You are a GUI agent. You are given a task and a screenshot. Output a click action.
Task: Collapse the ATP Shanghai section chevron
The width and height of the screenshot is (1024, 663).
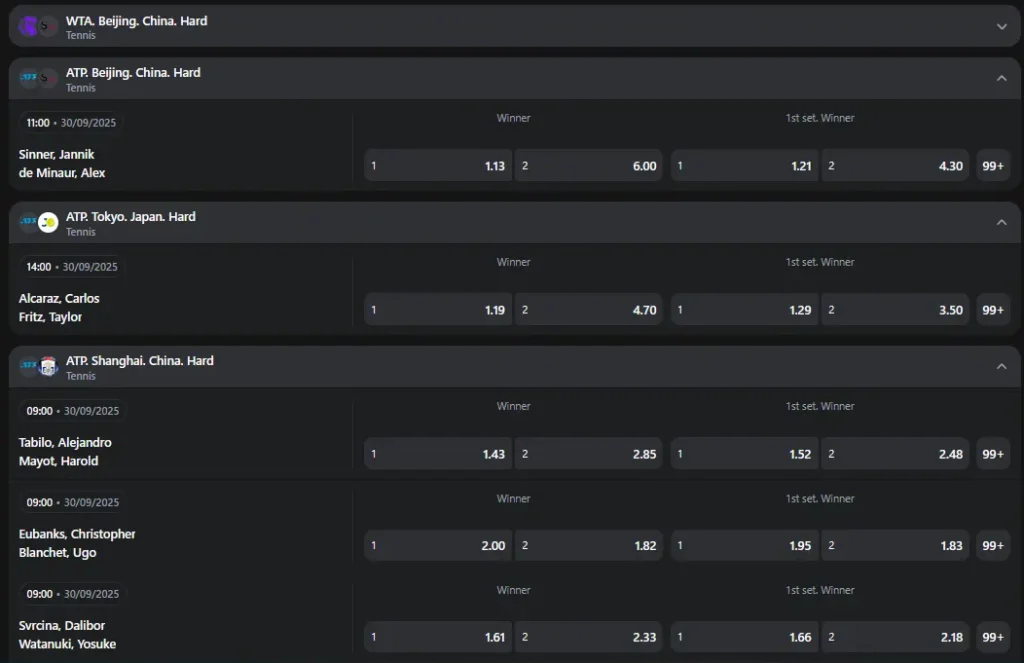1001,366
